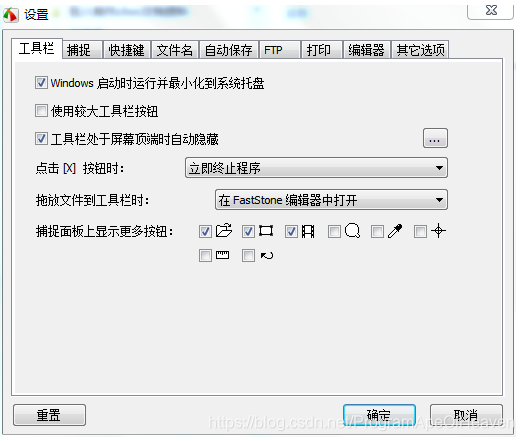
Task: Tick the checkbox beside the magnifier icon
Action: pos(335,231)
